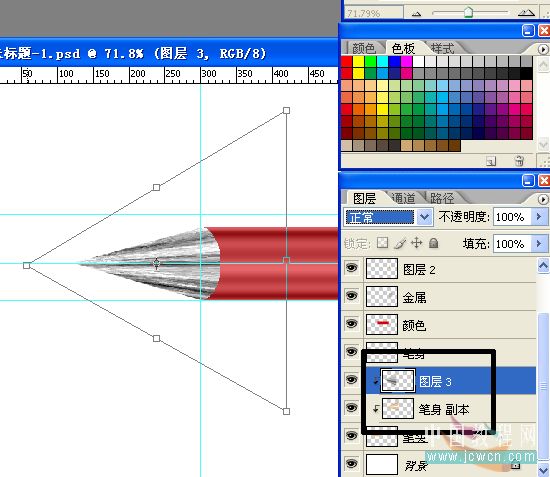
Task: Click the trash icon in swatches panel
Action: [519, 161]
